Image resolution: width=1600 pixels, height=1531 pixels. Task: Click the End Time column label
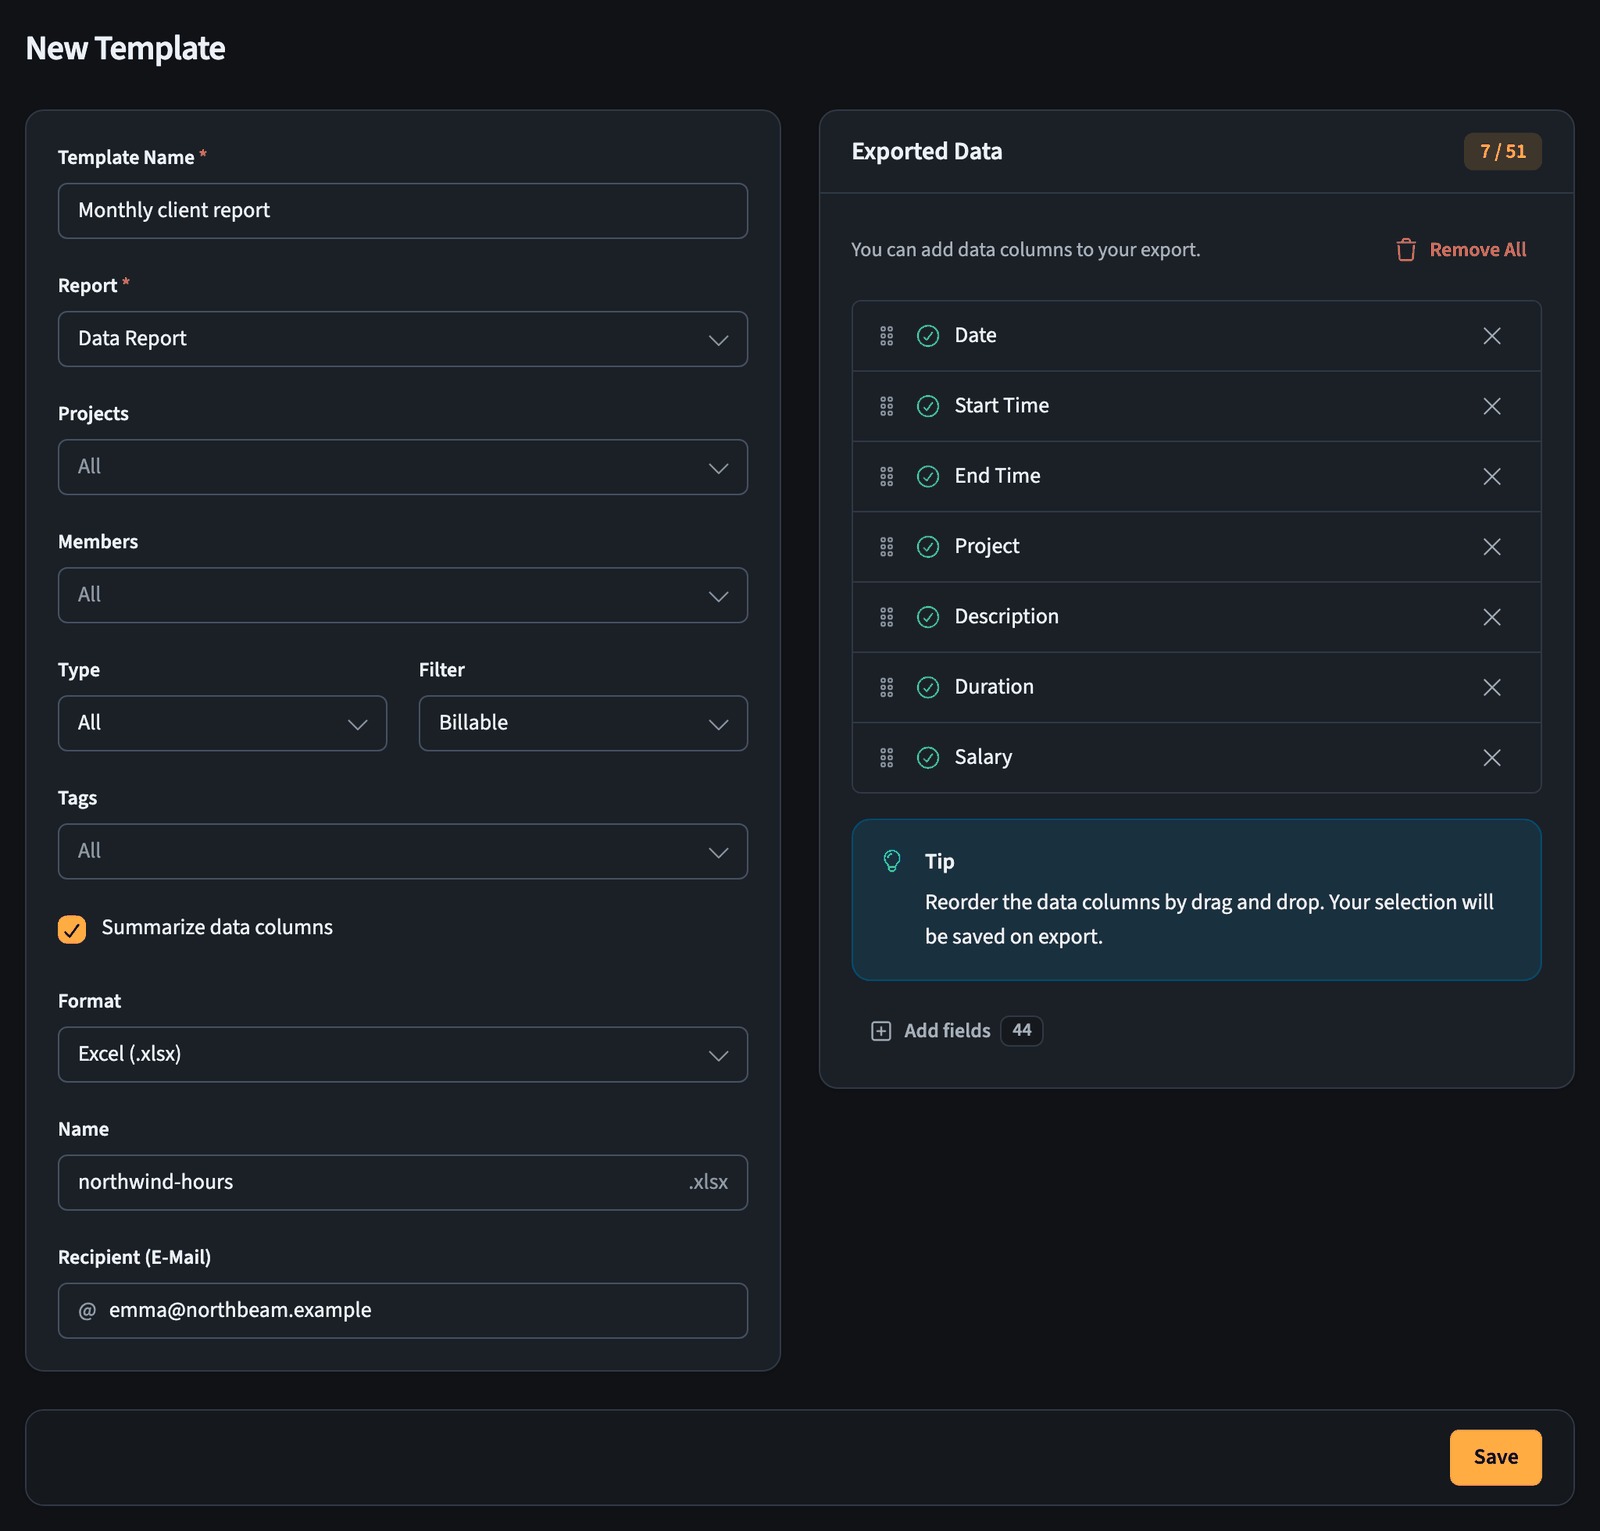click(997, 476)
